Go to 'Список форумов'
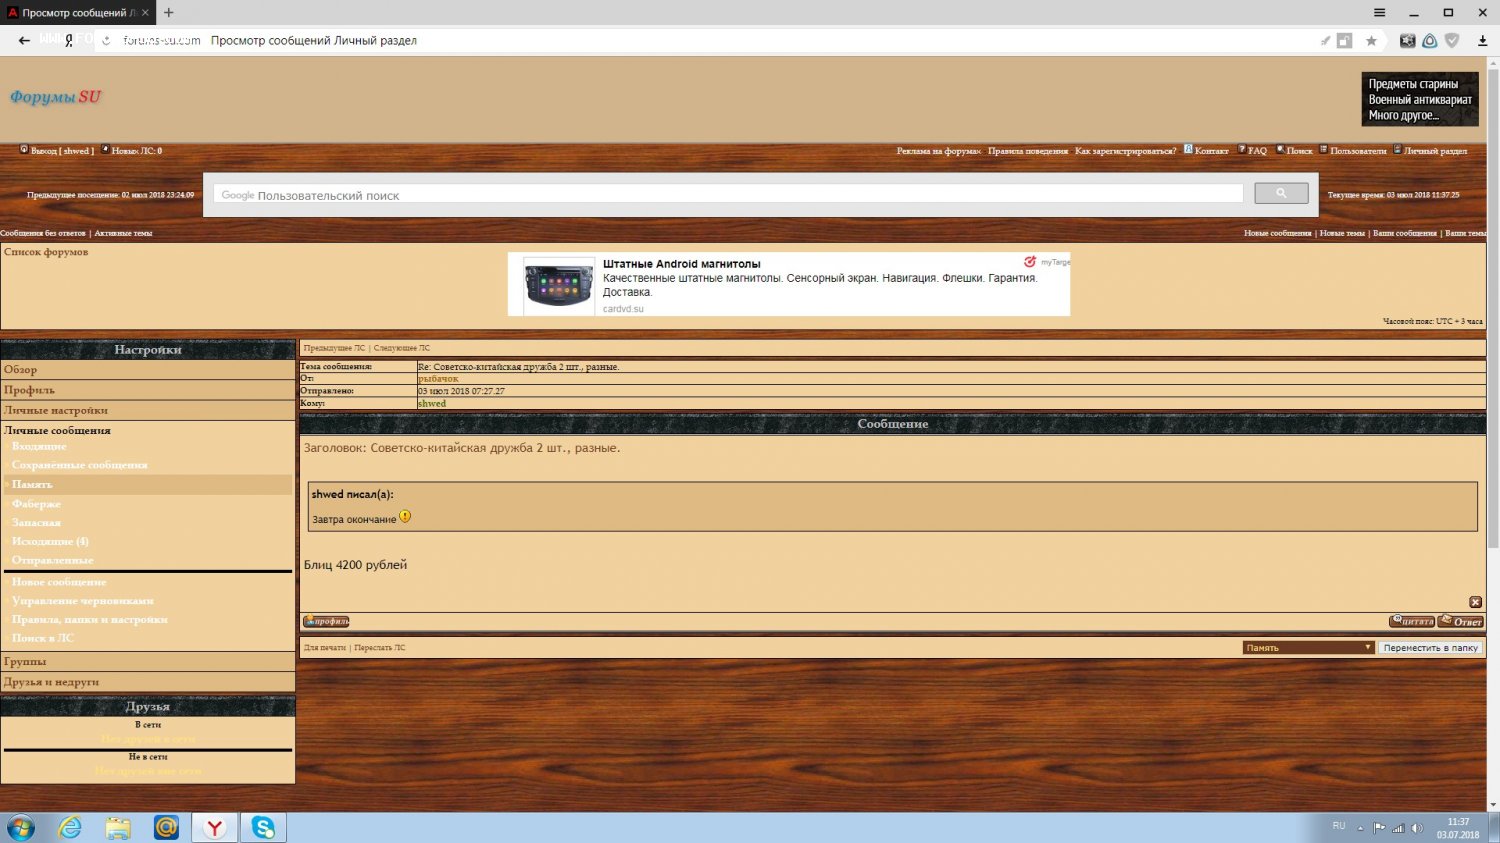This screenshot has width=1500, height=843. [46, 252]
